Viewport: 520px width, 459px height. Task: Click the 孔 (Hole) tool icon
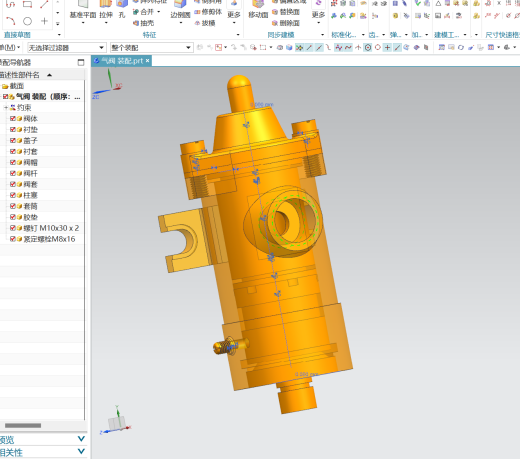122,4
